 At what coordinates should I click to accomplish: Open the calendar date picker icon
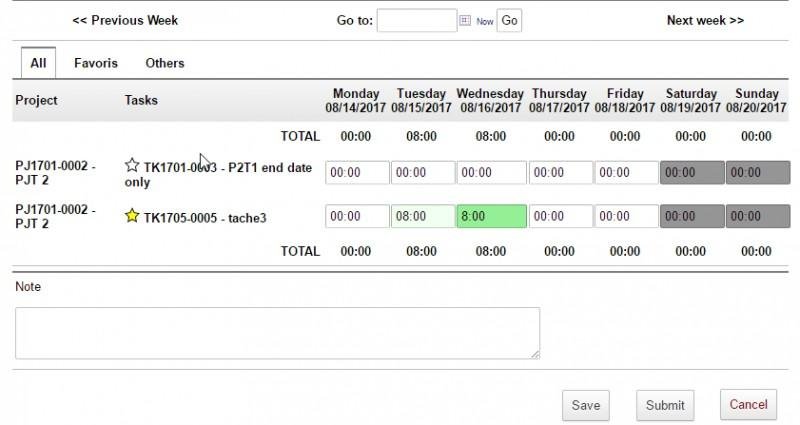point(465,20)
